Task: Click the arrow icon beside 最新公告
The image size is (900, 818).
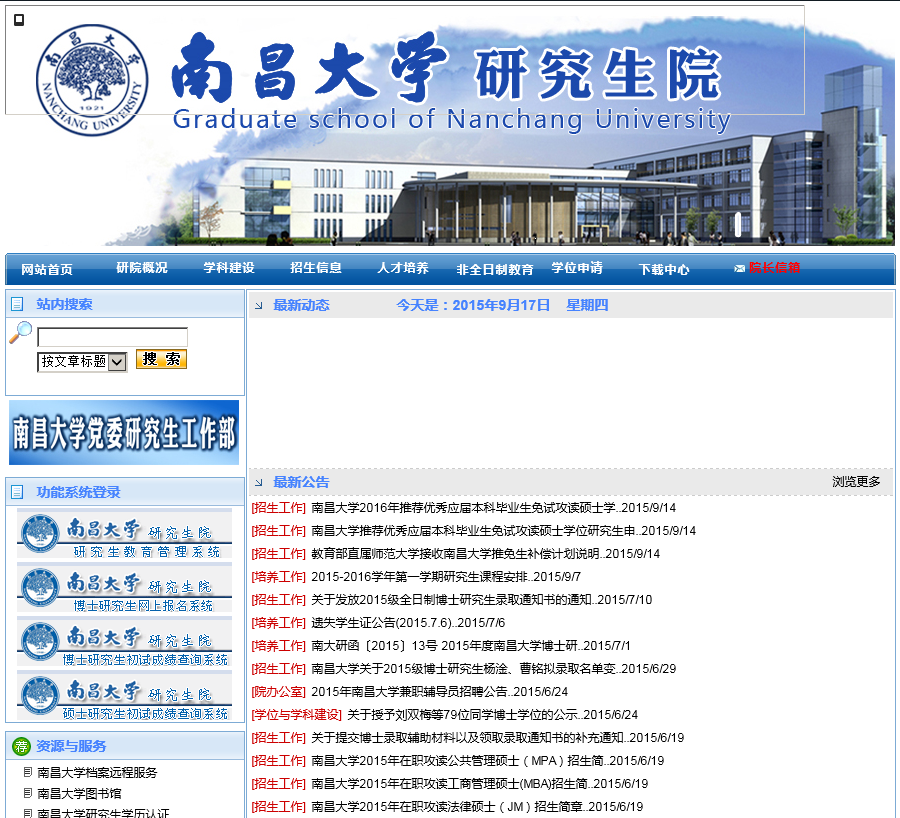Action: point(259,482)
